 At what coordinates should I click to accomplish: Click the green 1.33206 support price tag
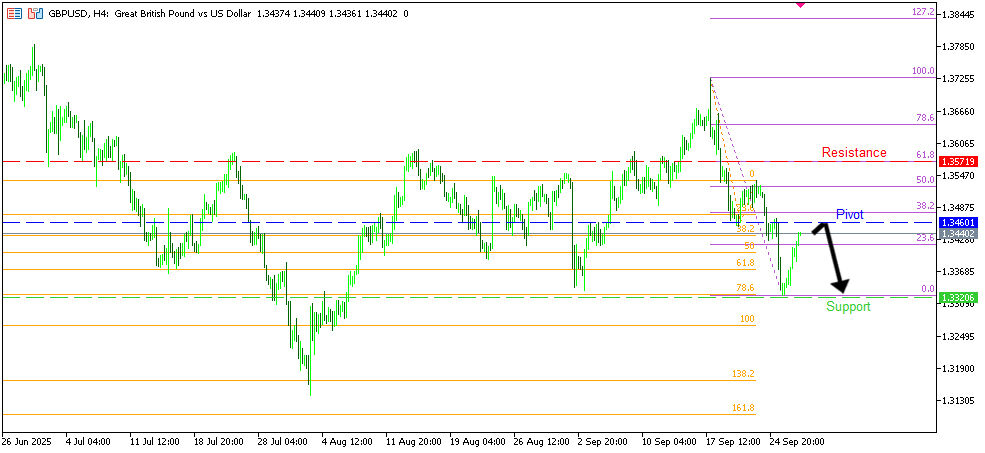click(x=959, y=298)
